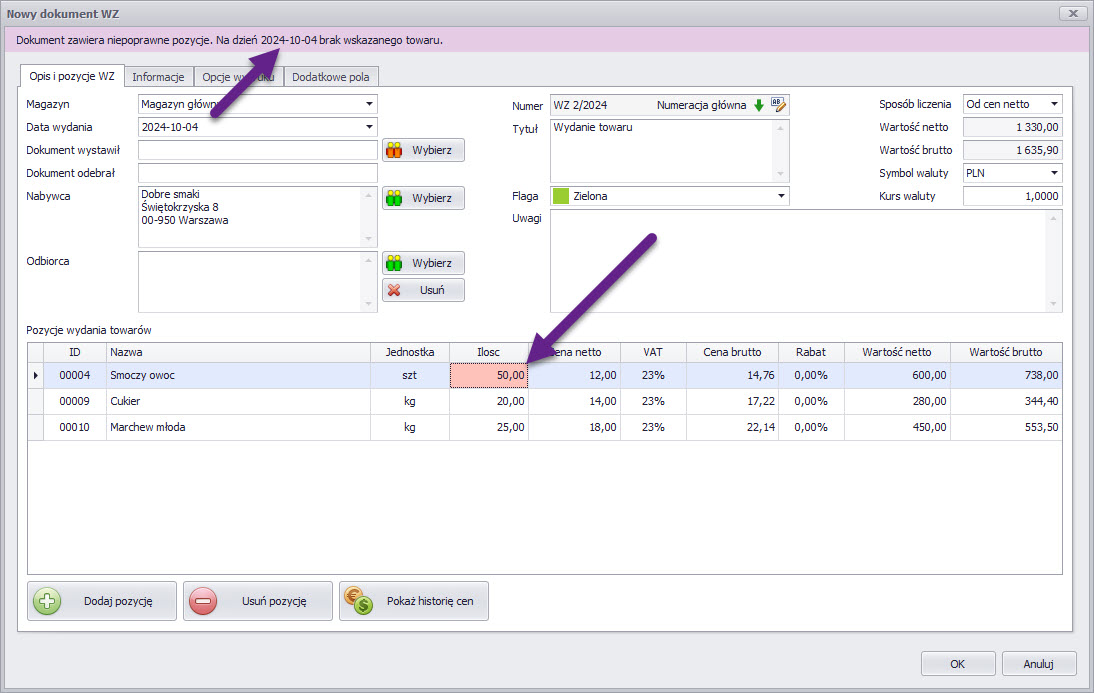Cancel the document with Anuluj
The image size is (1094, 693).
[1039, 664]
